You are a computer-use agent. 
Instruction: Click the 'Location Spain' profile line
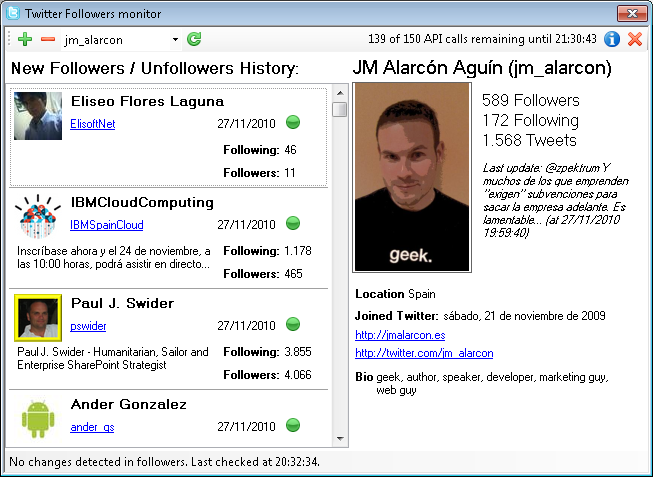point(395,294)
